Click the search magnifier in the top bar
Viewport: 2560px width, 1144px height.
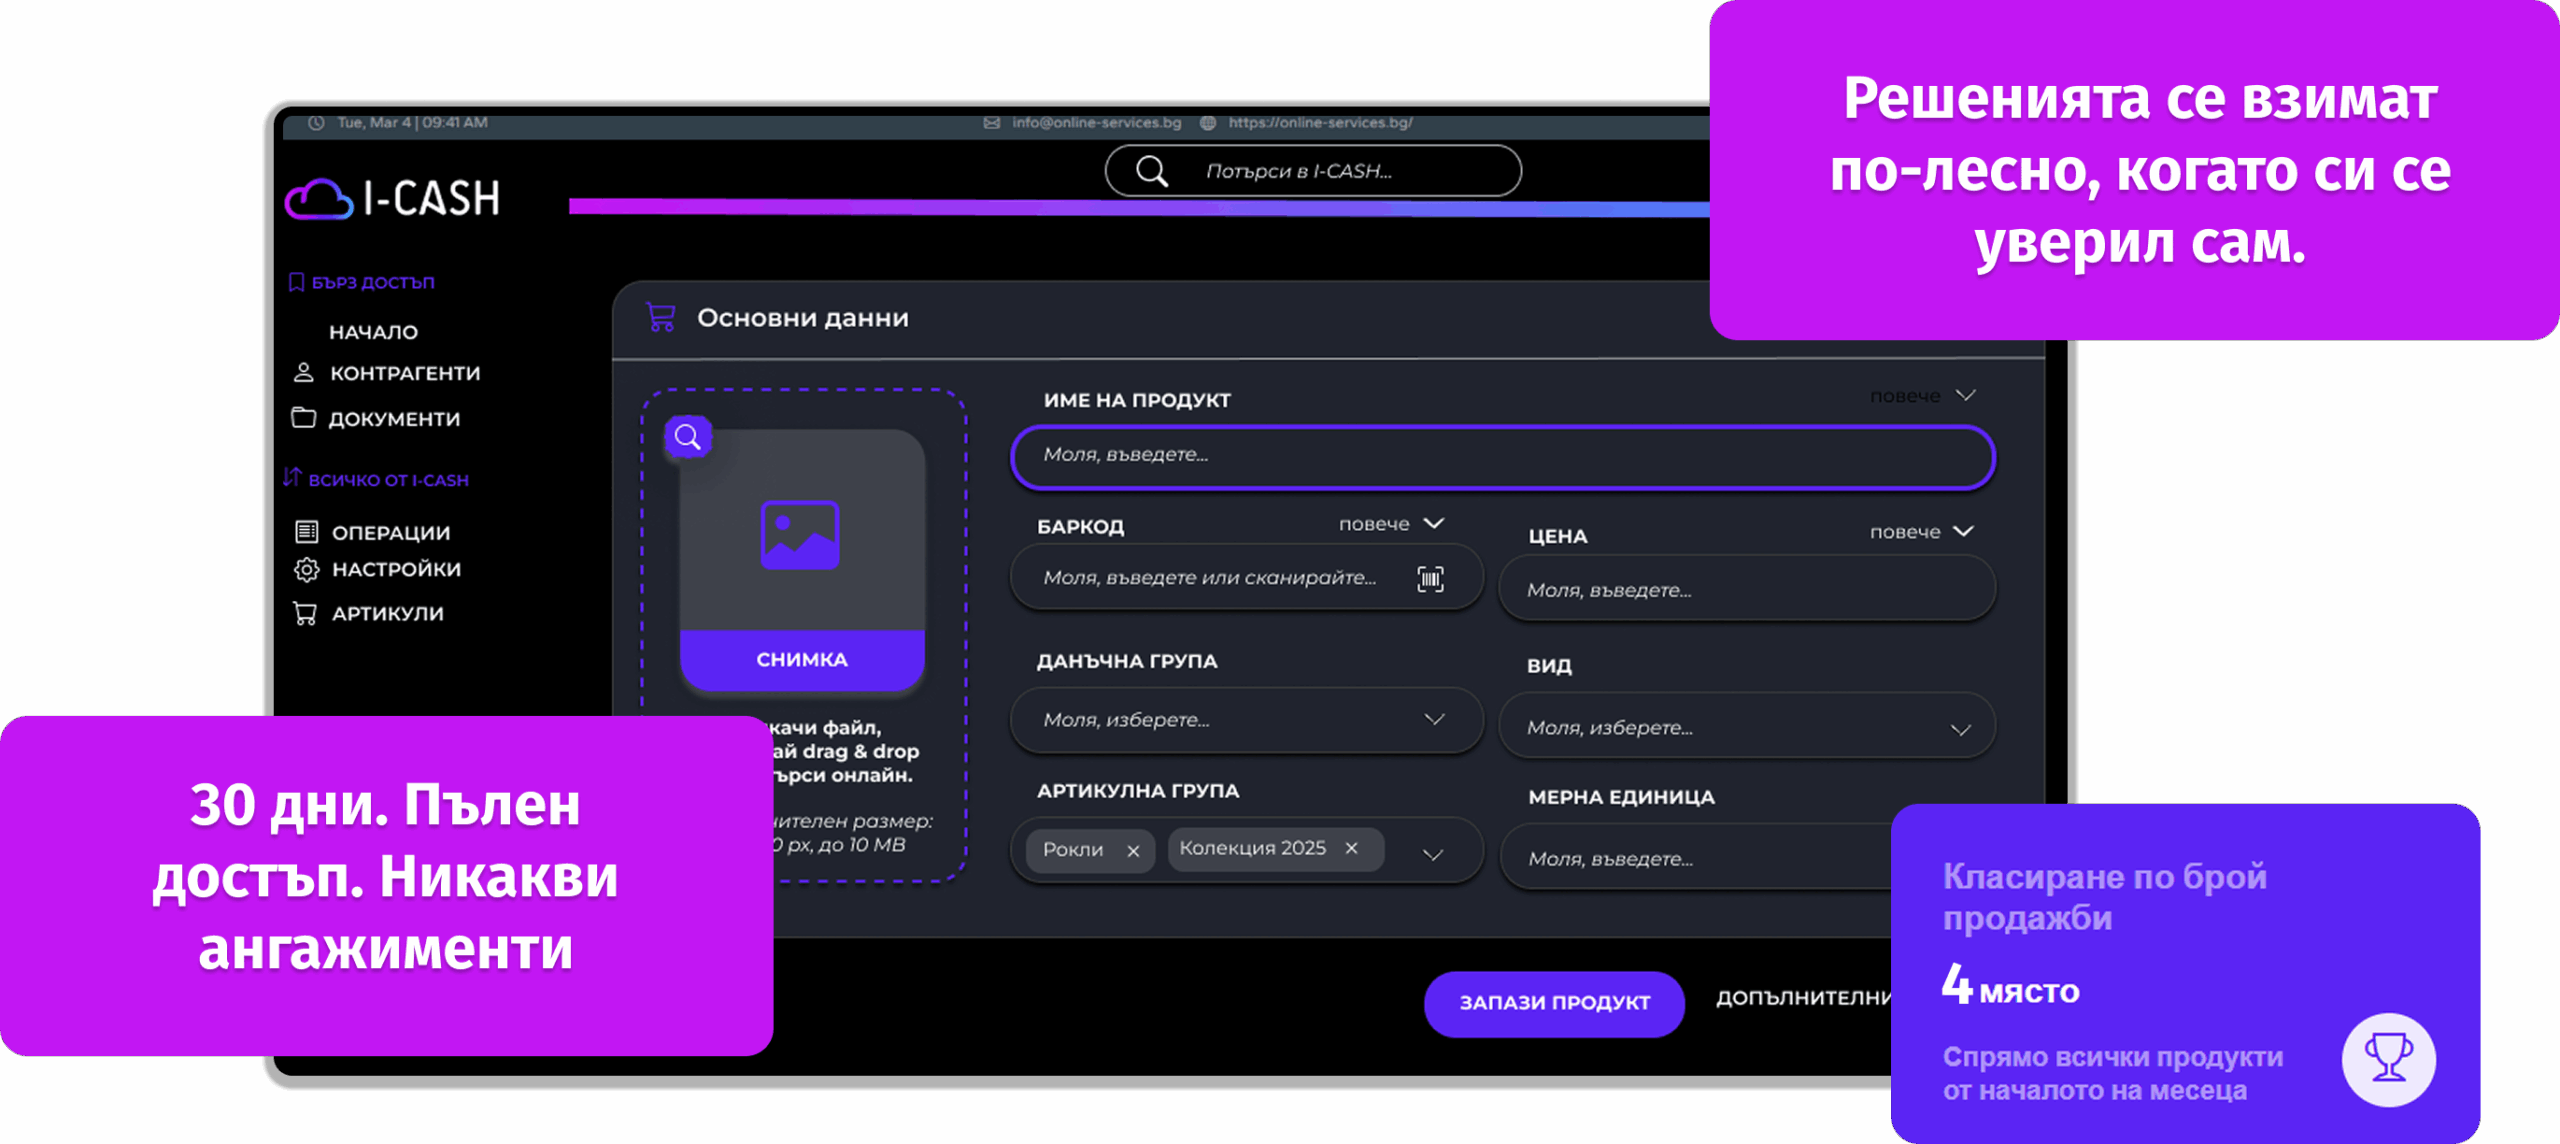1151,171
